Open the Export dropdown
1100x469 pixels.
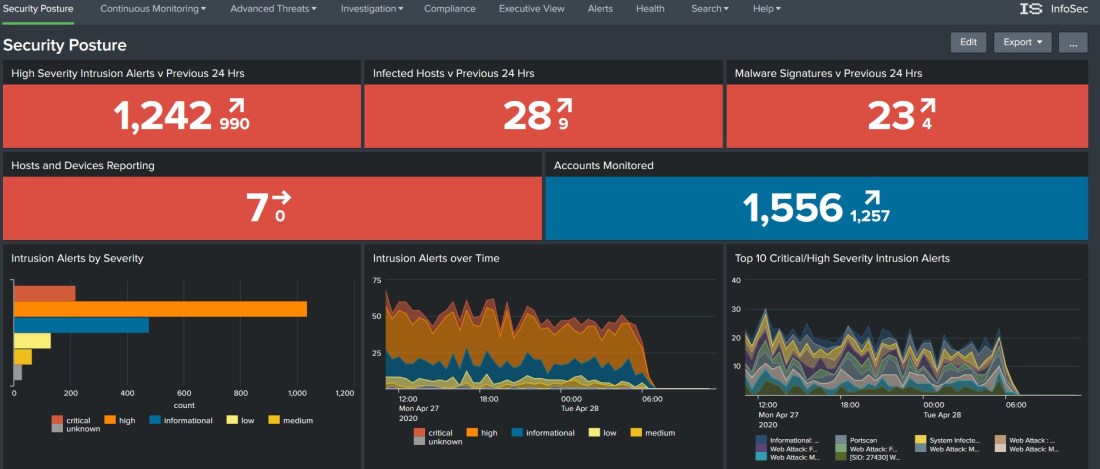click(x=1023, y=42)
